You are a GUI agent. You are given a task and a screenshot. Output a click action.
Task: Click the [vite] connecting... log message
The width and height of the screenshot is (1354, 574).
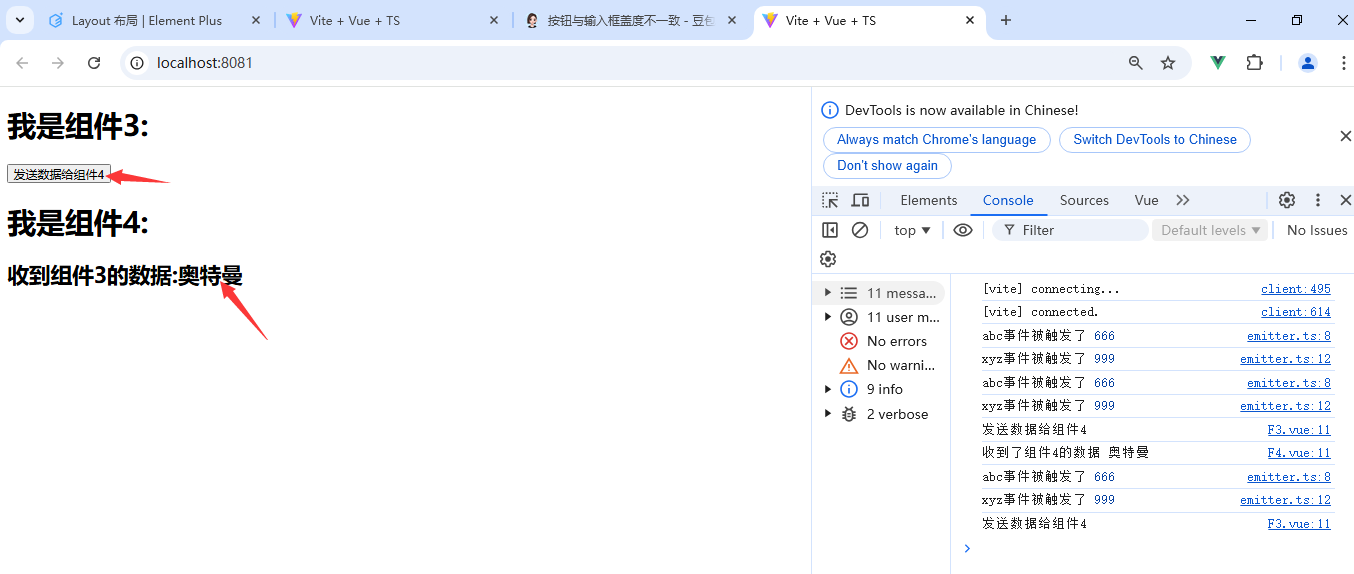point(1051,289)
